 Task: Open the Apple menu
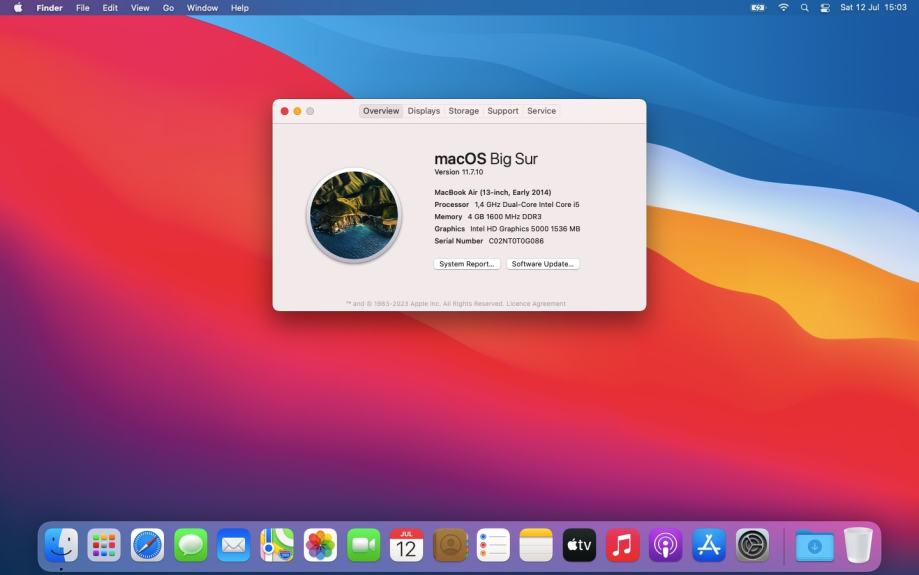pos(17,8)
